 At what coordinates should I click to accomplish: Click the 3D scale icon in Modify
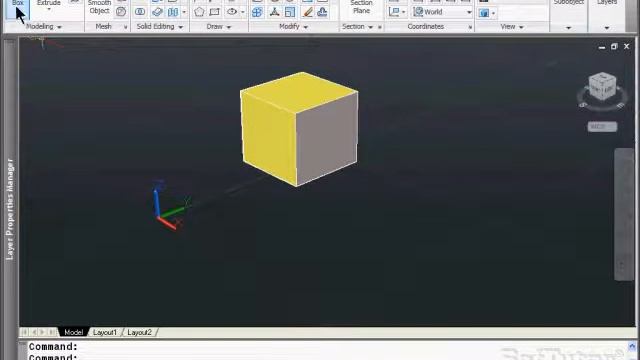tap(290, 12)
